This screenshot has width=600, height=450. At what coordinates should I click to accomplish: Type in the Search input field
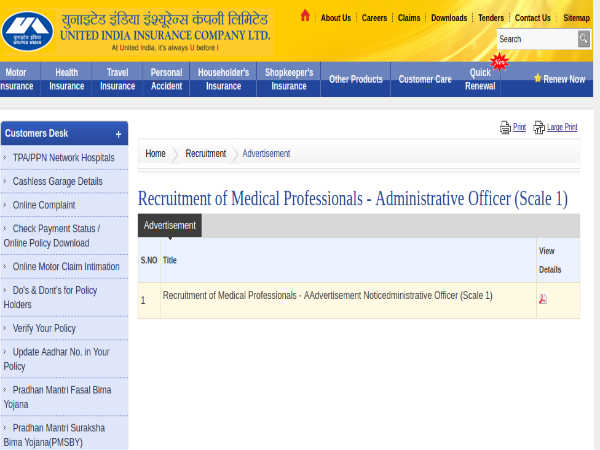coord(536,39)
